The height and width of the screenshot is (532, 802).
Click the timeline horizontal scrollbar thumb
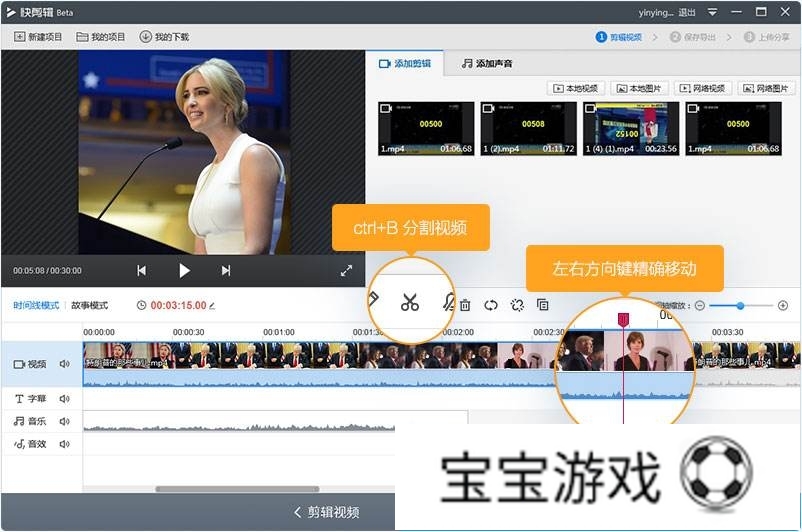click(237, 489)
